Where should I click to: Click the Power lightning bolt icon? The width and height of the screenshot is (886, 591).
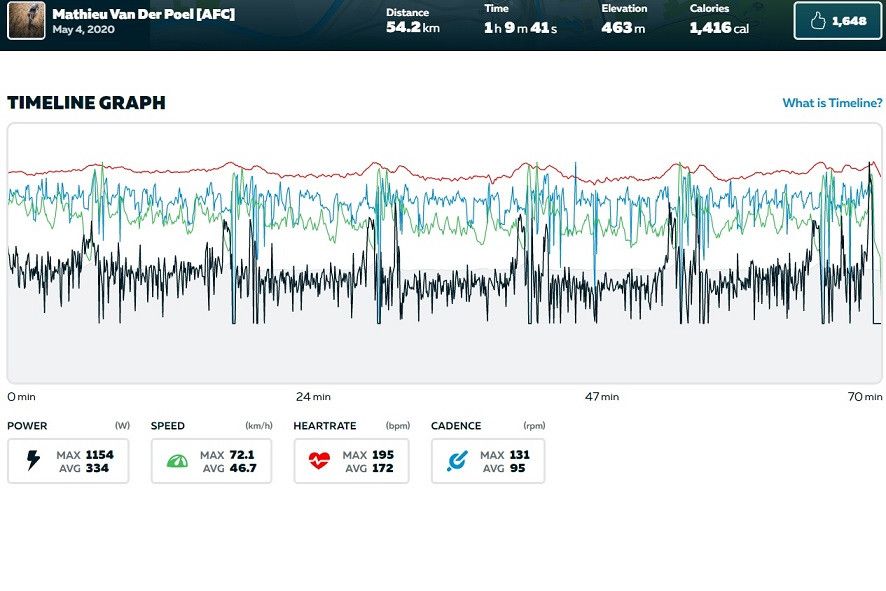coord(33,460)
